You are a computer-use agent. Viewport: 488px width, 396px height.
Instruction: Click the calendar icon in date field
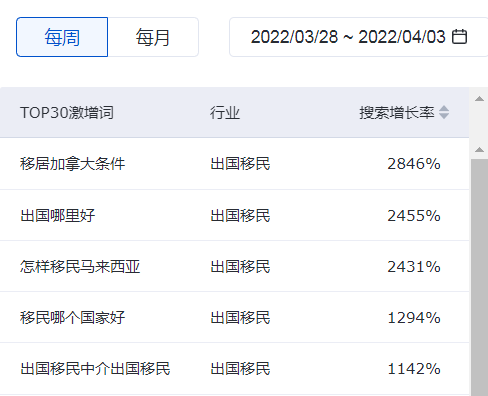[x=459, y=37]
